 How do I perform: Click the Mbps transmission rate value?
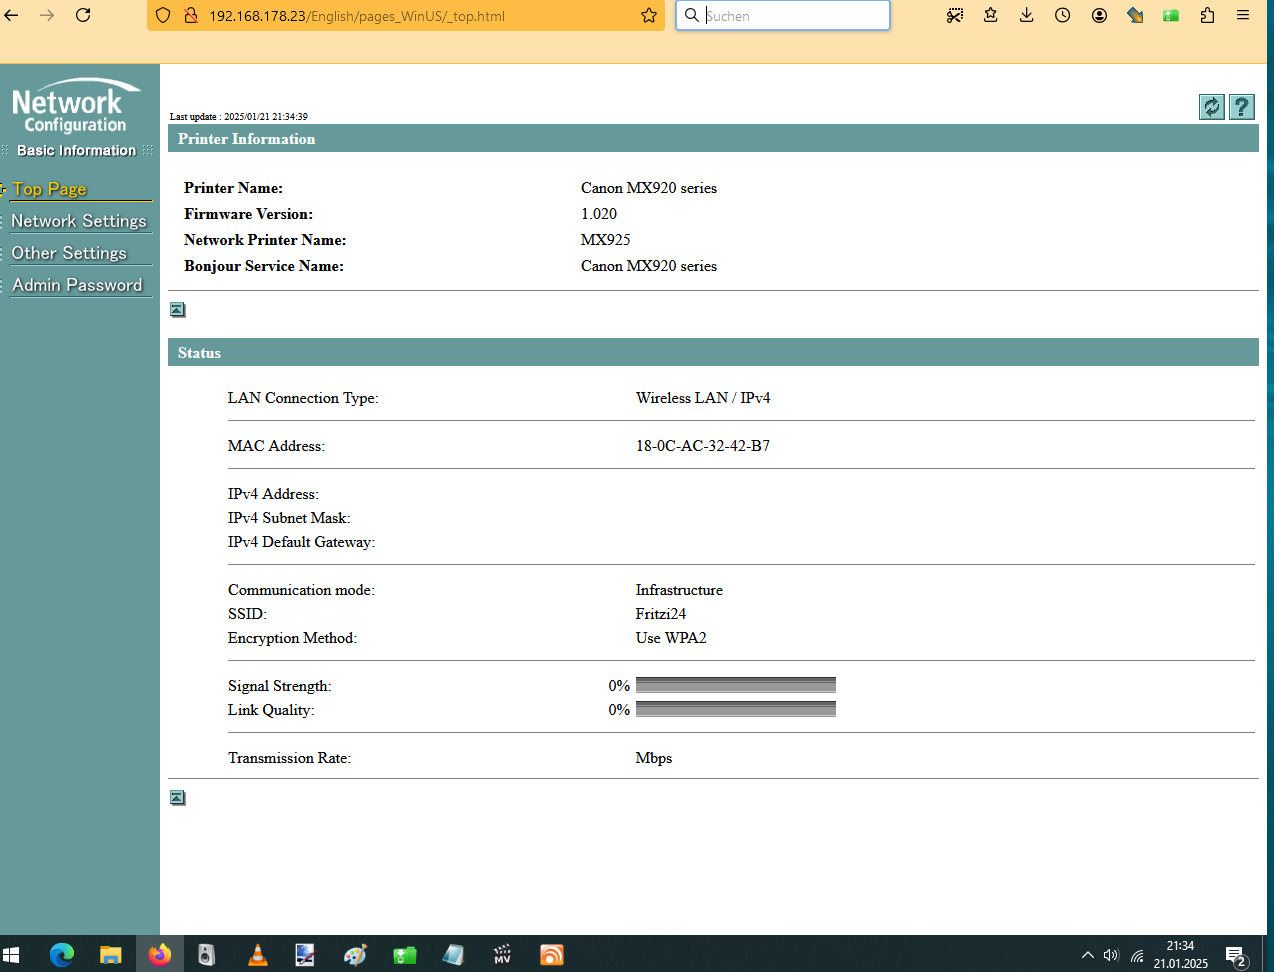pos(654,758)
